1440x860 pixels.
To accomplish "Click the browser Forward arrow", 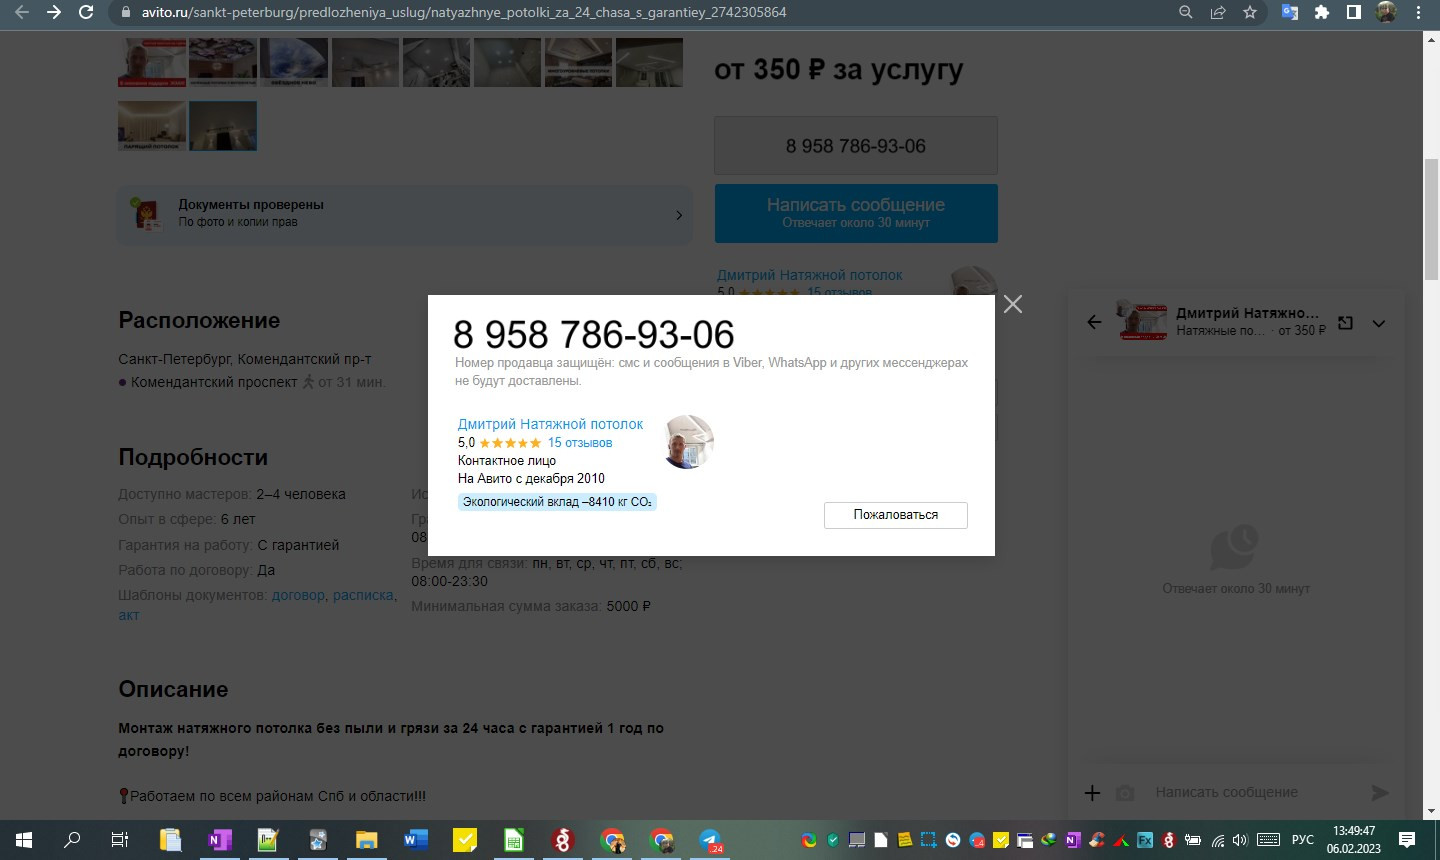I will coord(54,12).
